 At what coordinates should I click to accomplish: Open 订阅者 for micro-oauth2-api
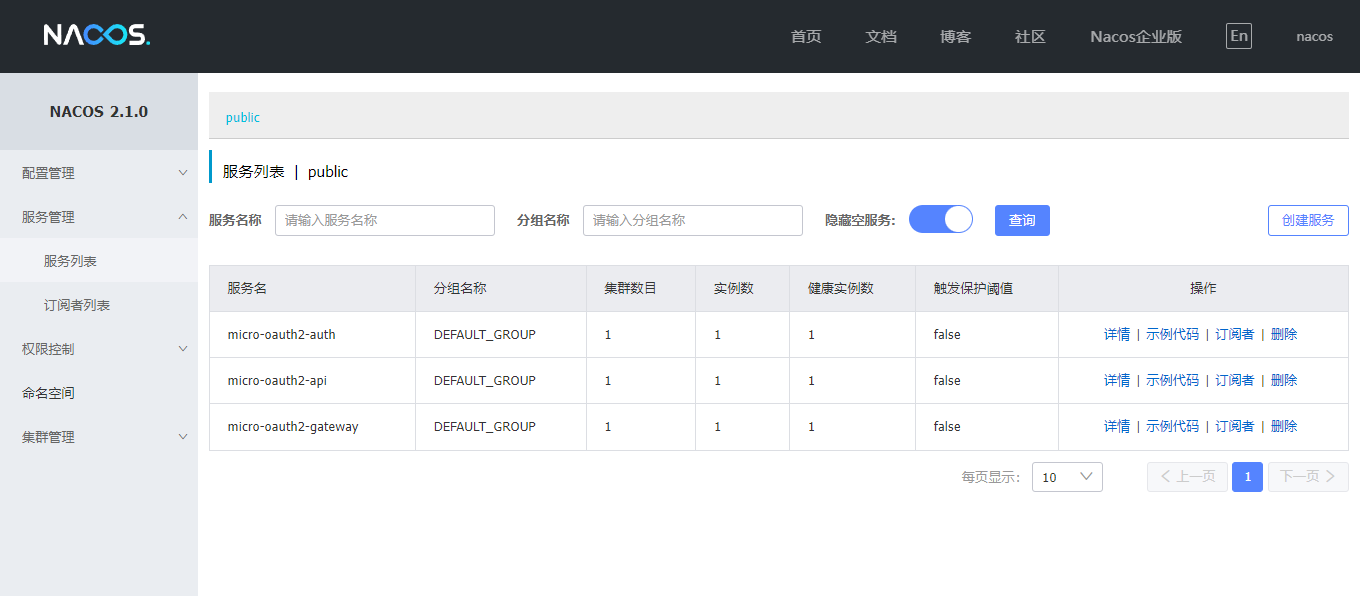(x=1235, y=380)
